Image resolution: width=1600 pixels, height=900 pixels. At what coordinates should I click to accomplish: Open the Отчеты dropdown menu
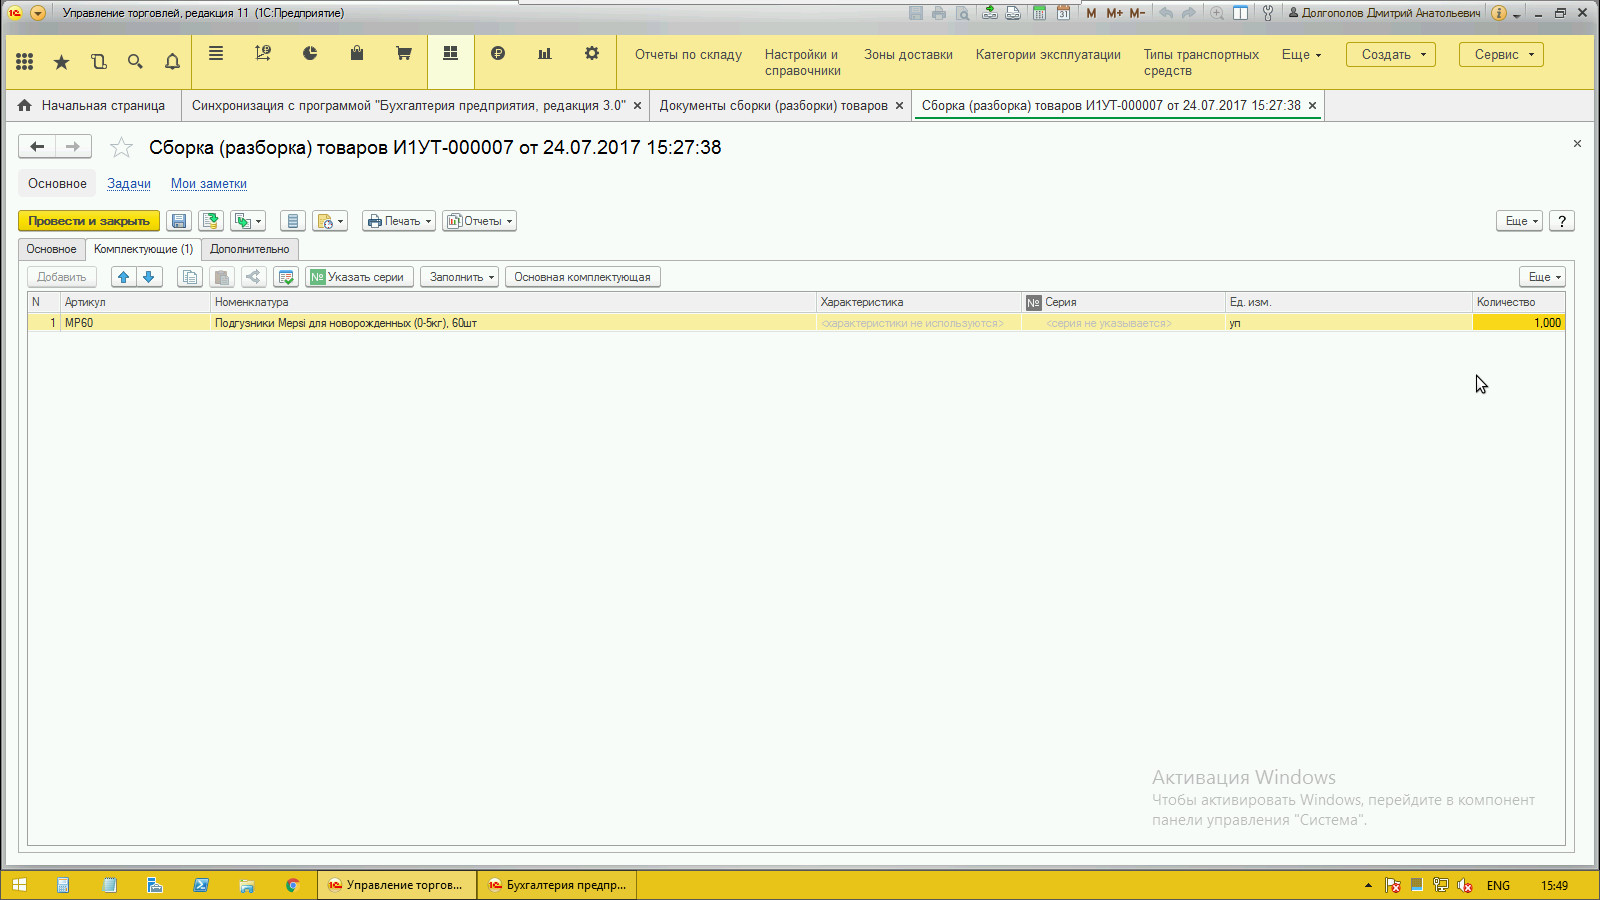tap(480, 221)
